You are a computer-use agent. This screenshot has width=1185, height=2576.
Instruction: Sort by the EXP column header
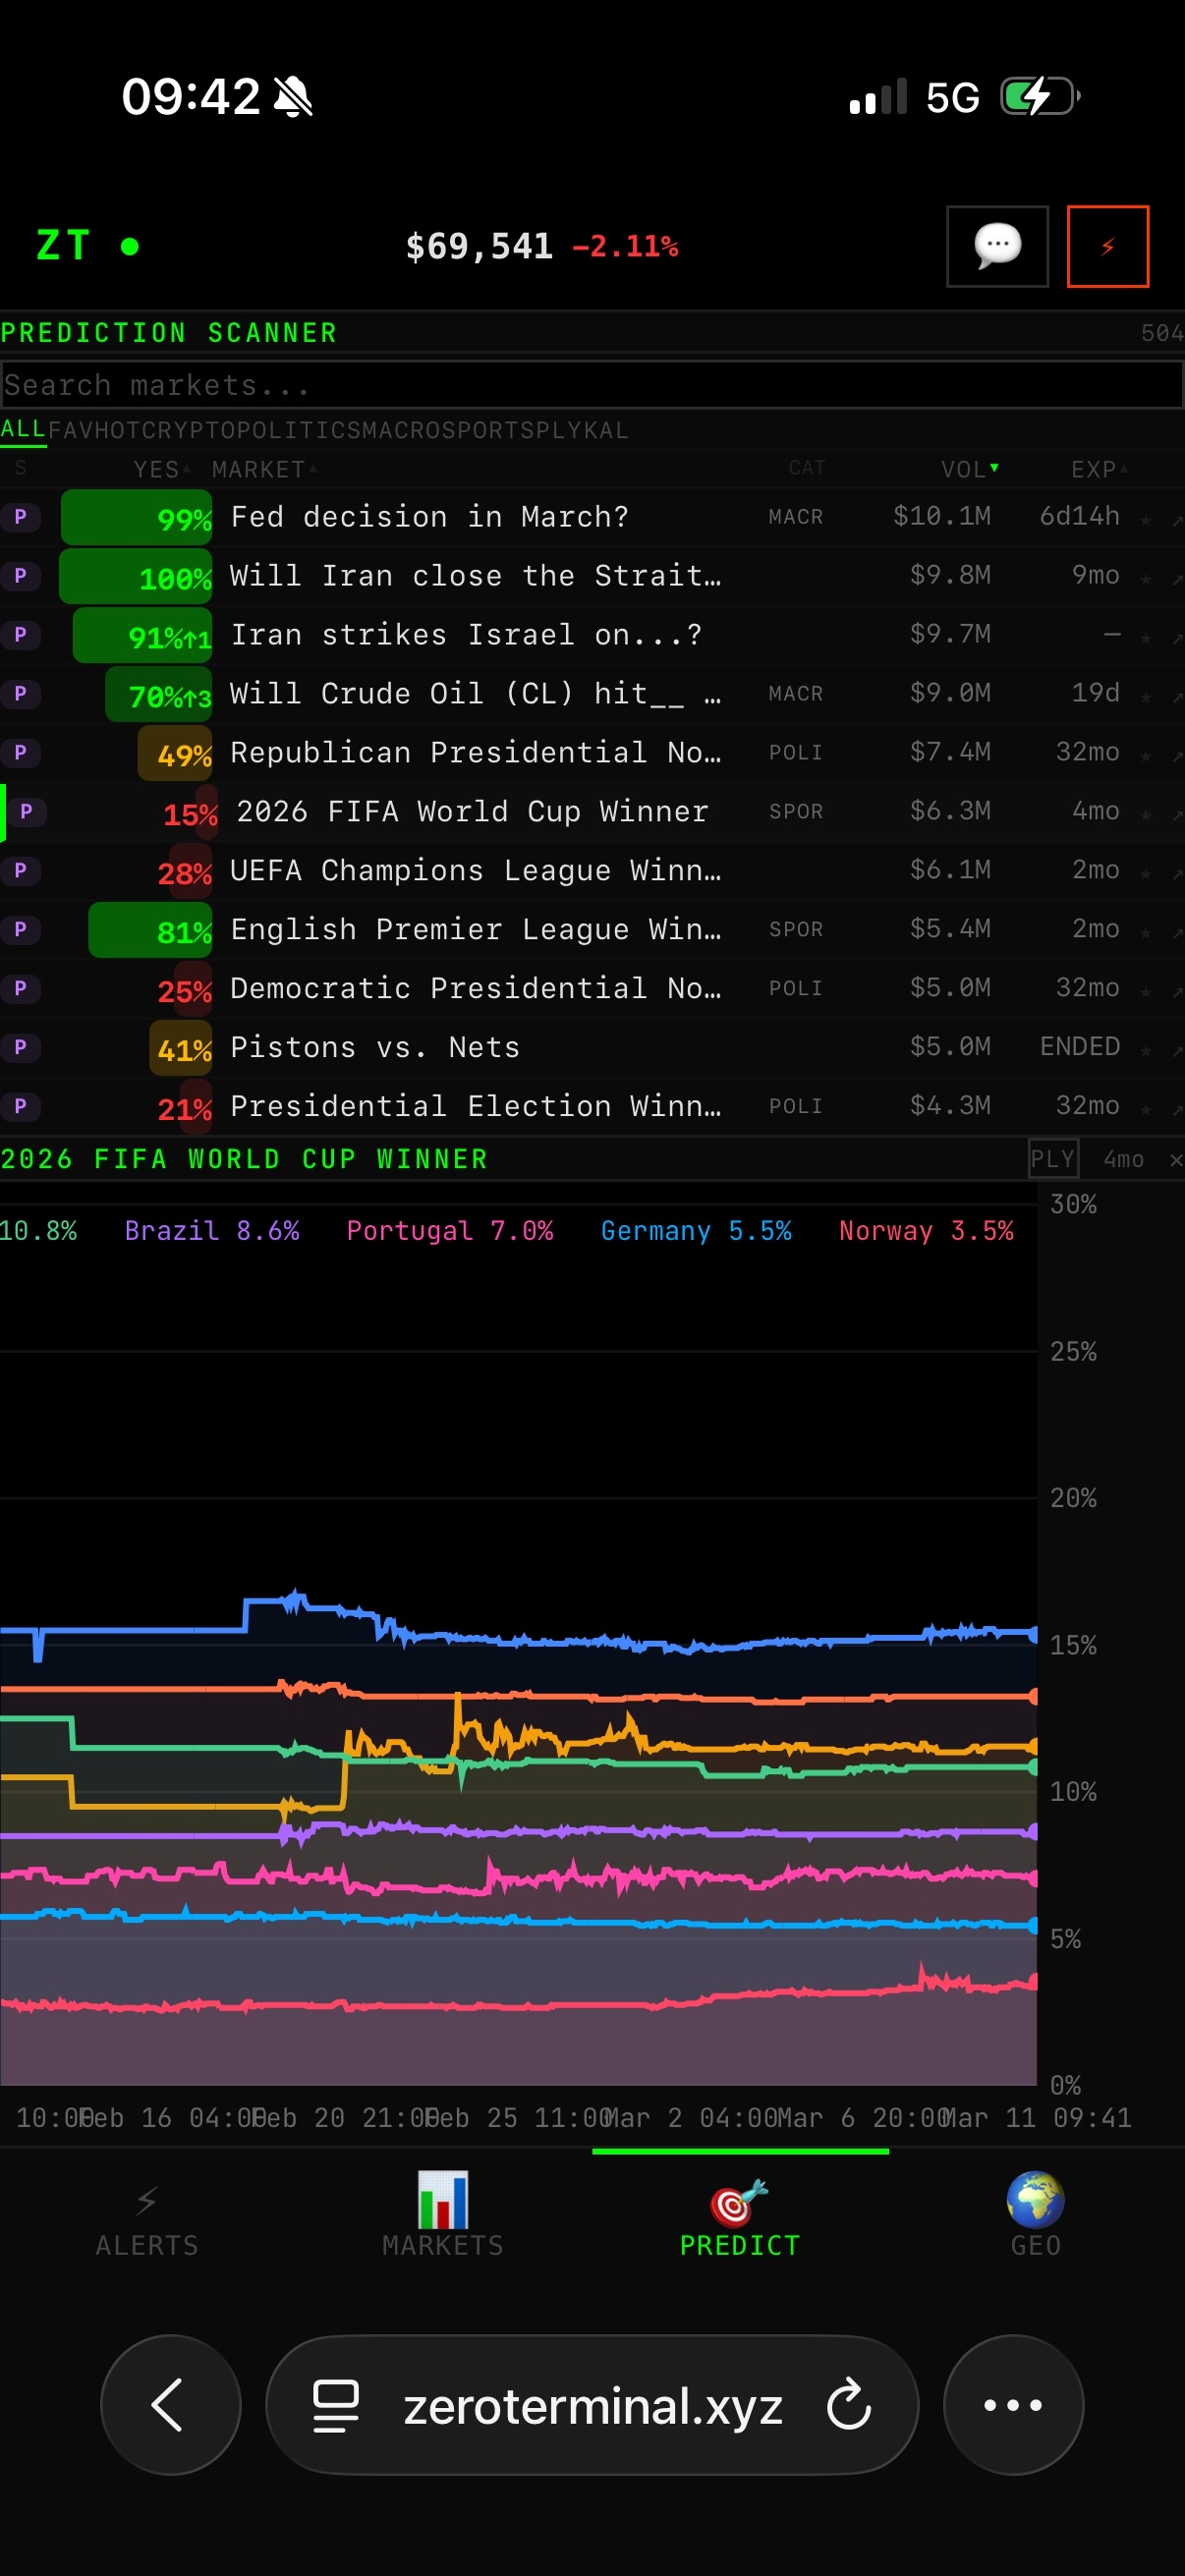pos(1098,469)
